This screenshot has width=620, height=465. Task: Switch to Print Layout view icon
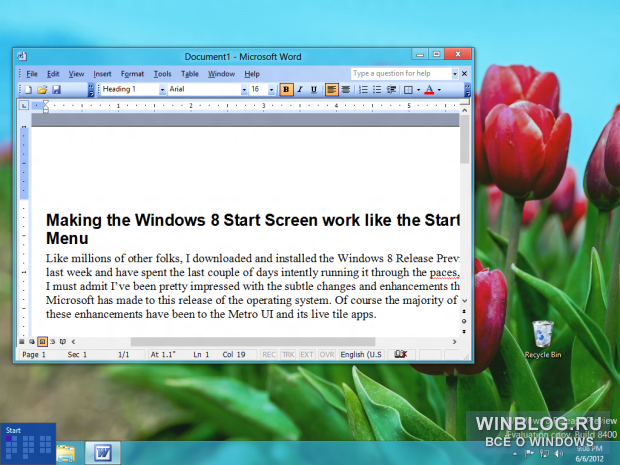pyautogui.click(x=42, y=341)
